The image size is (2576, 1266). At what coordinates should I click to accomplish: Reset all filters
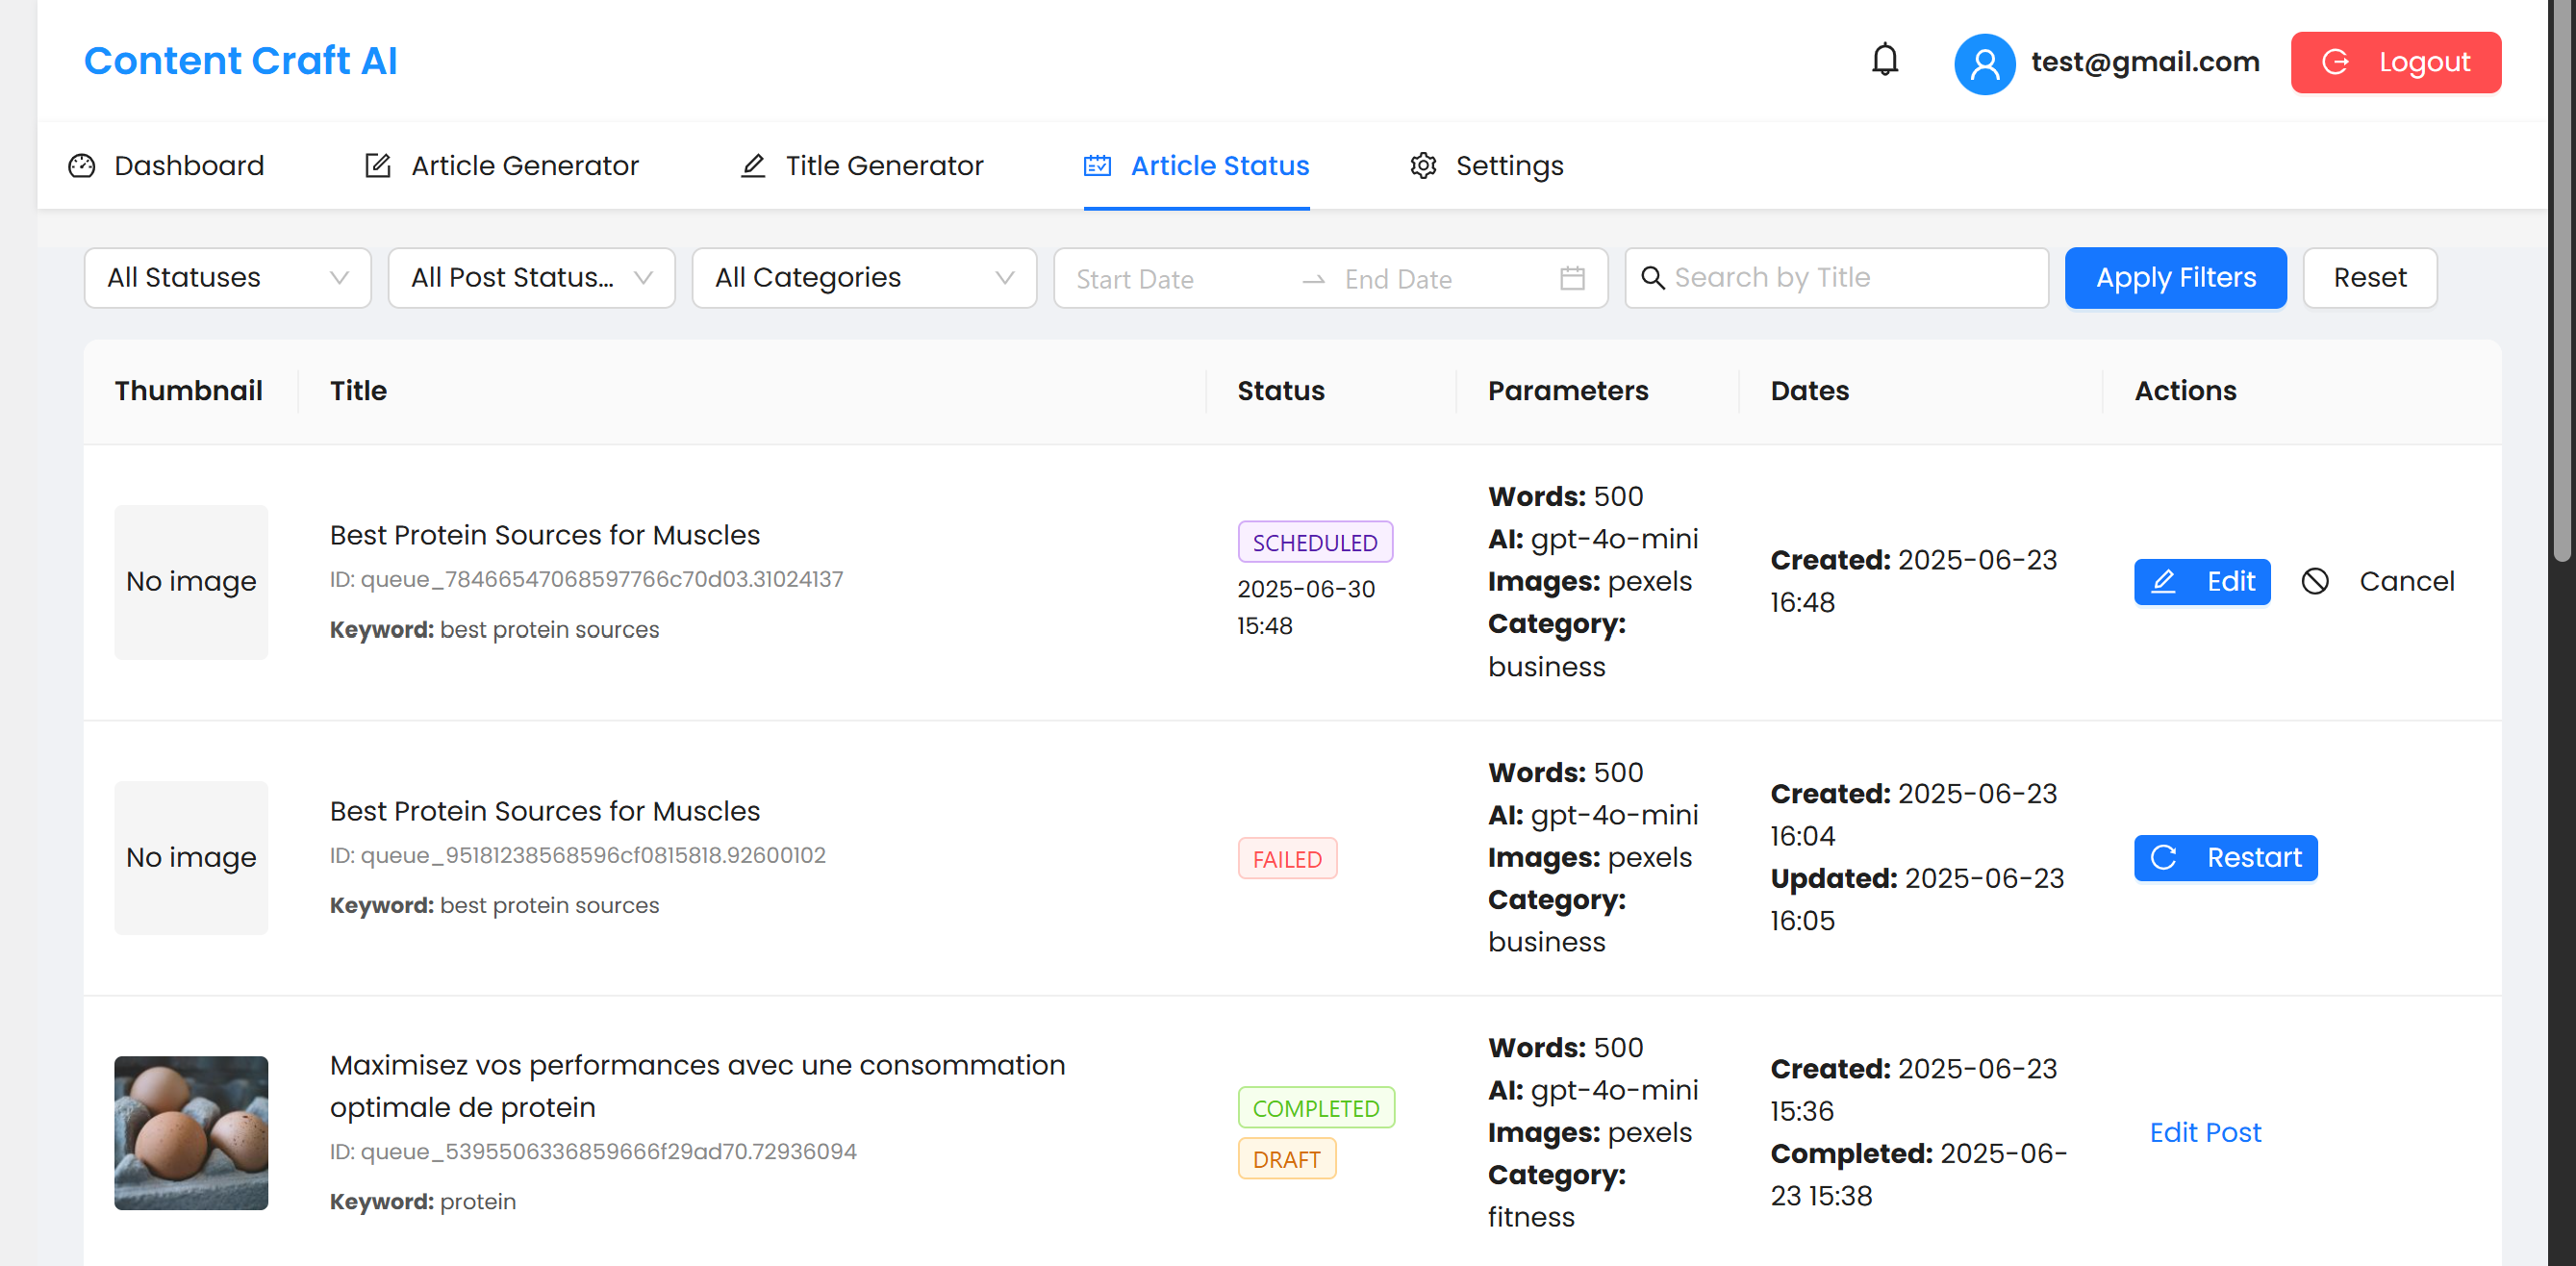[x=2369, y=278]
